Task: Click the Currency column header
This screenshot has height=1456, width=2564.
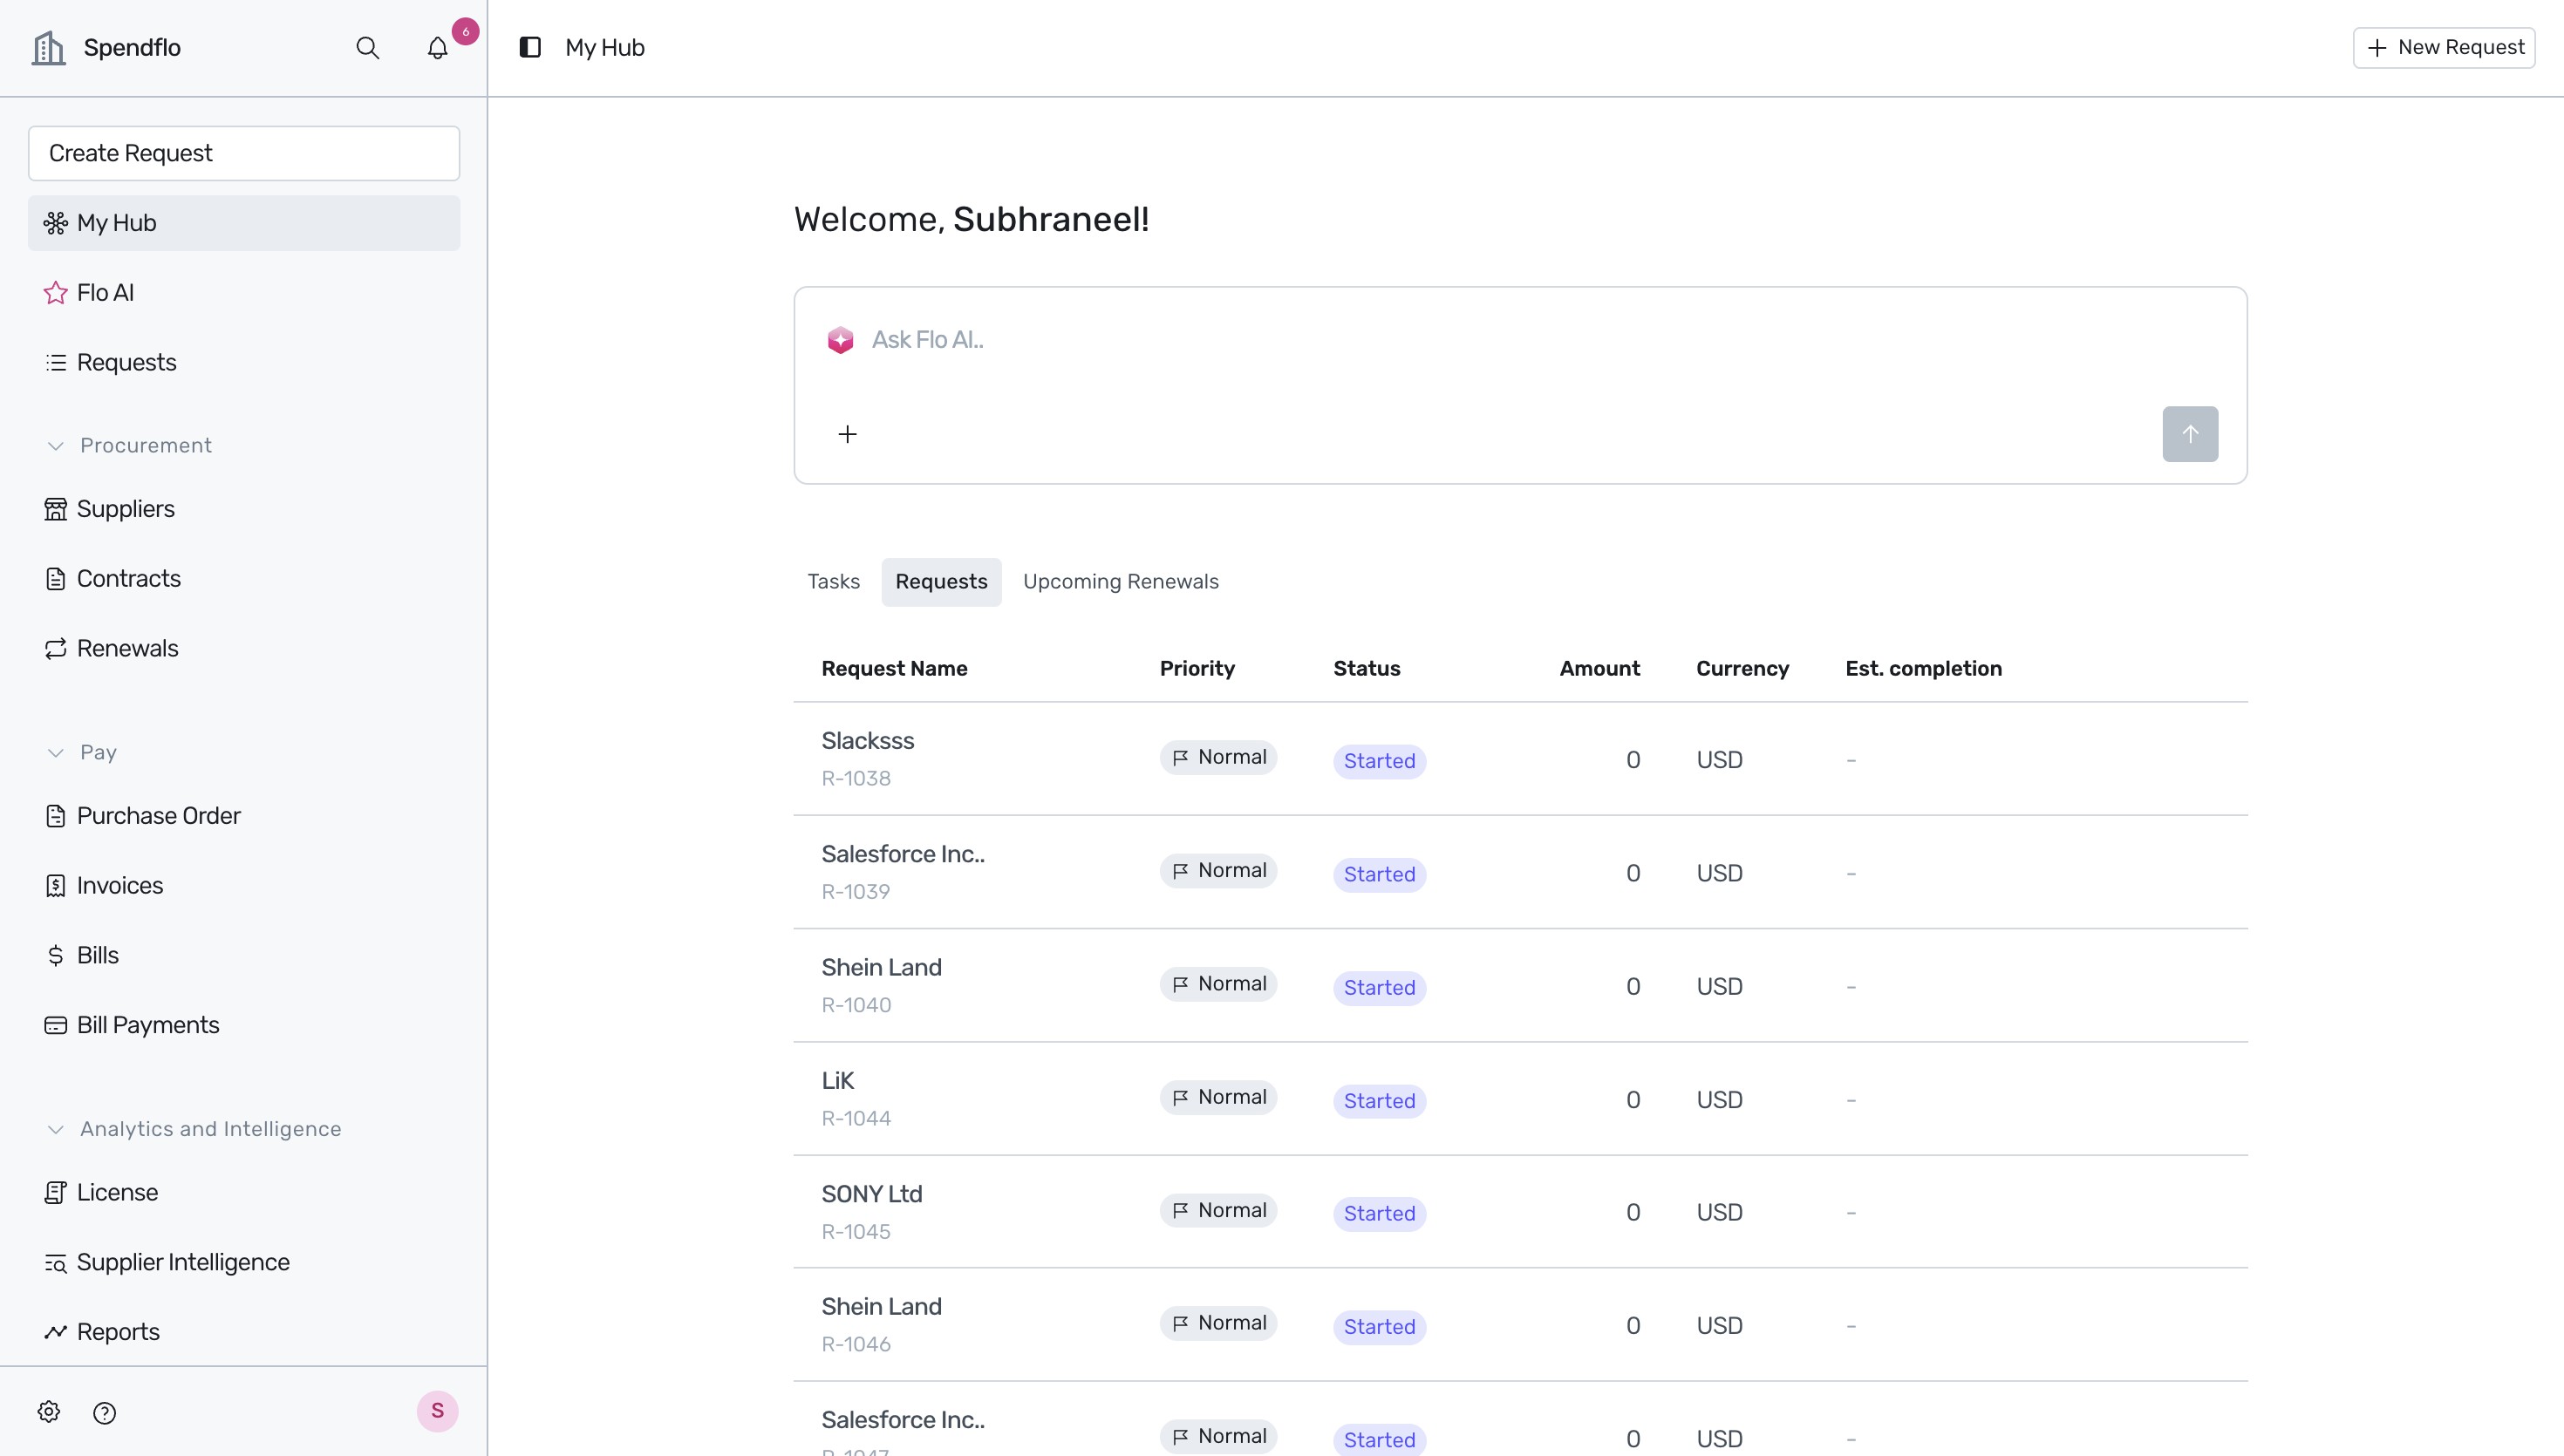Action: [x=1742, y=669]
